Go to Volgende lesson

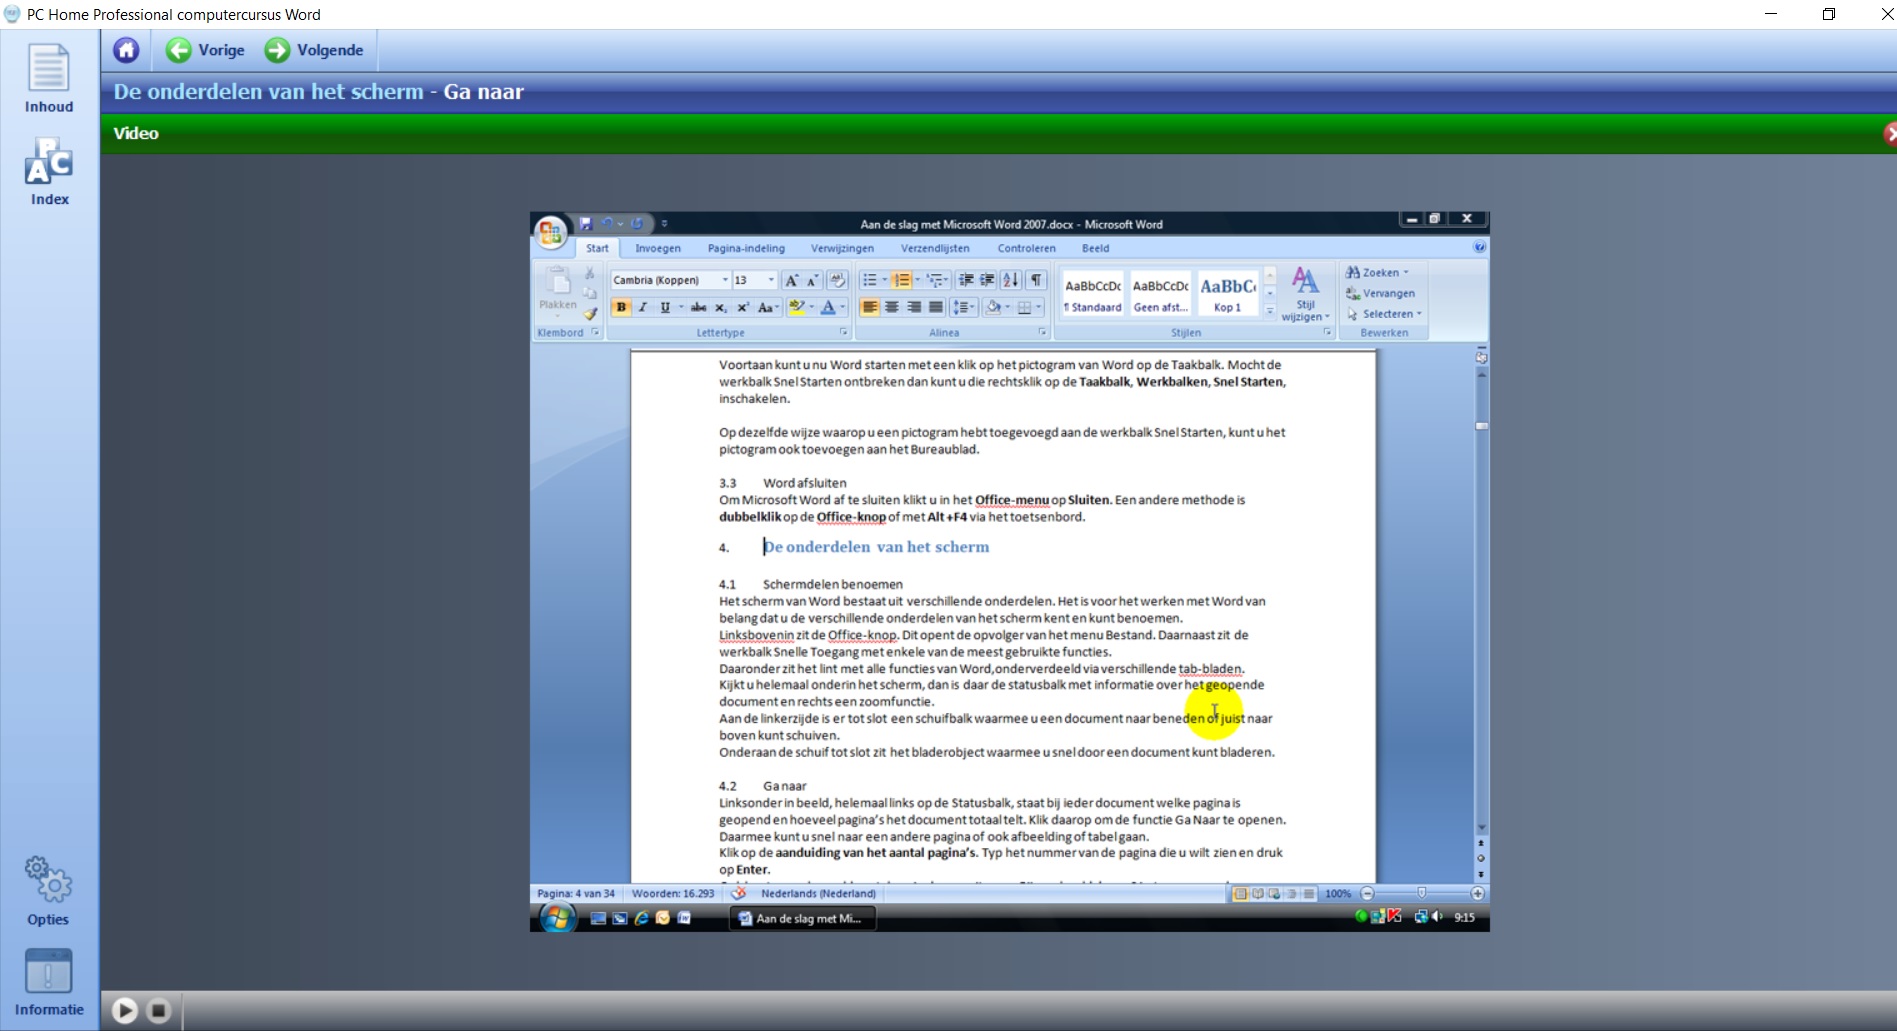point(314,50)
